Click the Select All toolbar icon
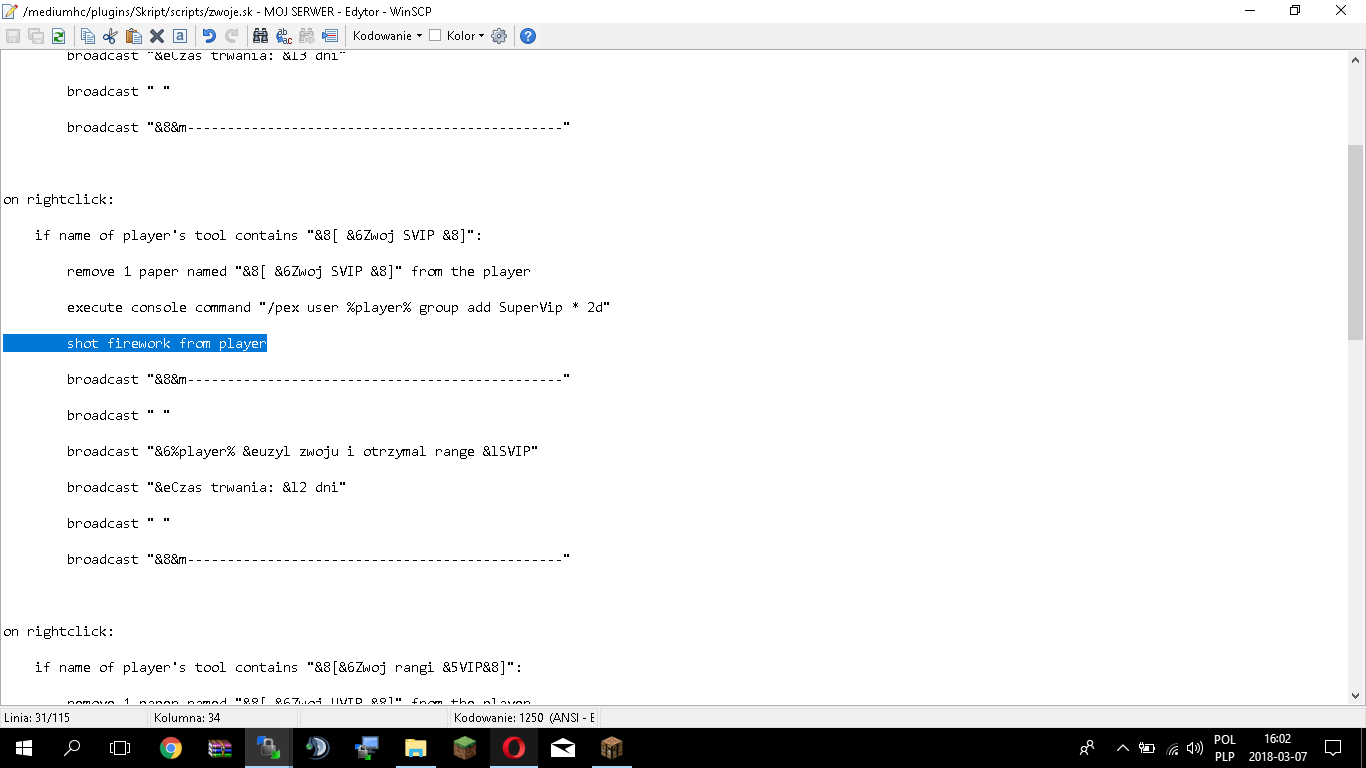The width and height of the screenshot is (1366, 768). click(x=180, y=36)
